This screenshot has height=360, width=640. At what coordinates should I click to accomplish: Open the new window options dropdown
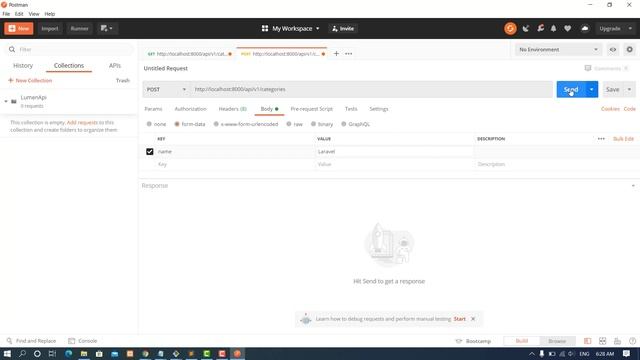(107, 29)
